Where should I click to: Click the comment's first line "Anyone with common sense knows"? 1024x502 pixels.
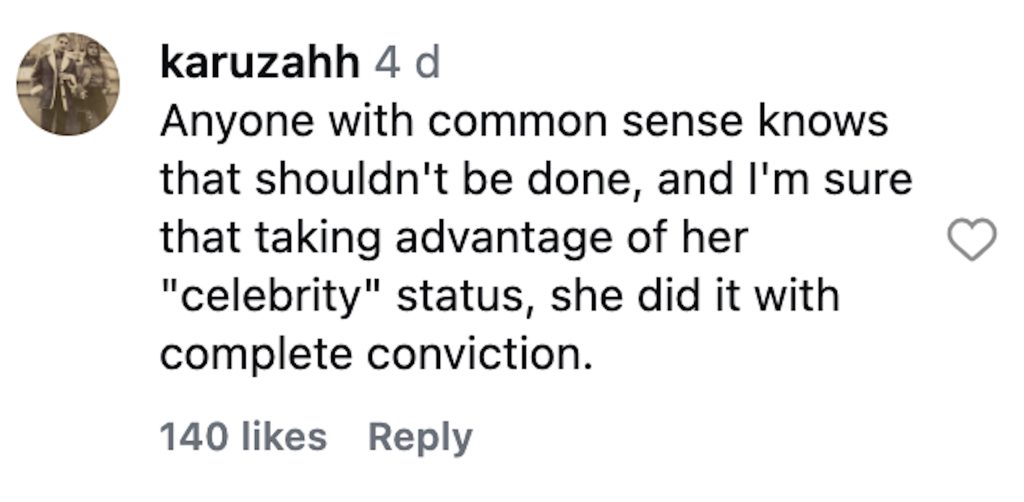coord(524,123)
